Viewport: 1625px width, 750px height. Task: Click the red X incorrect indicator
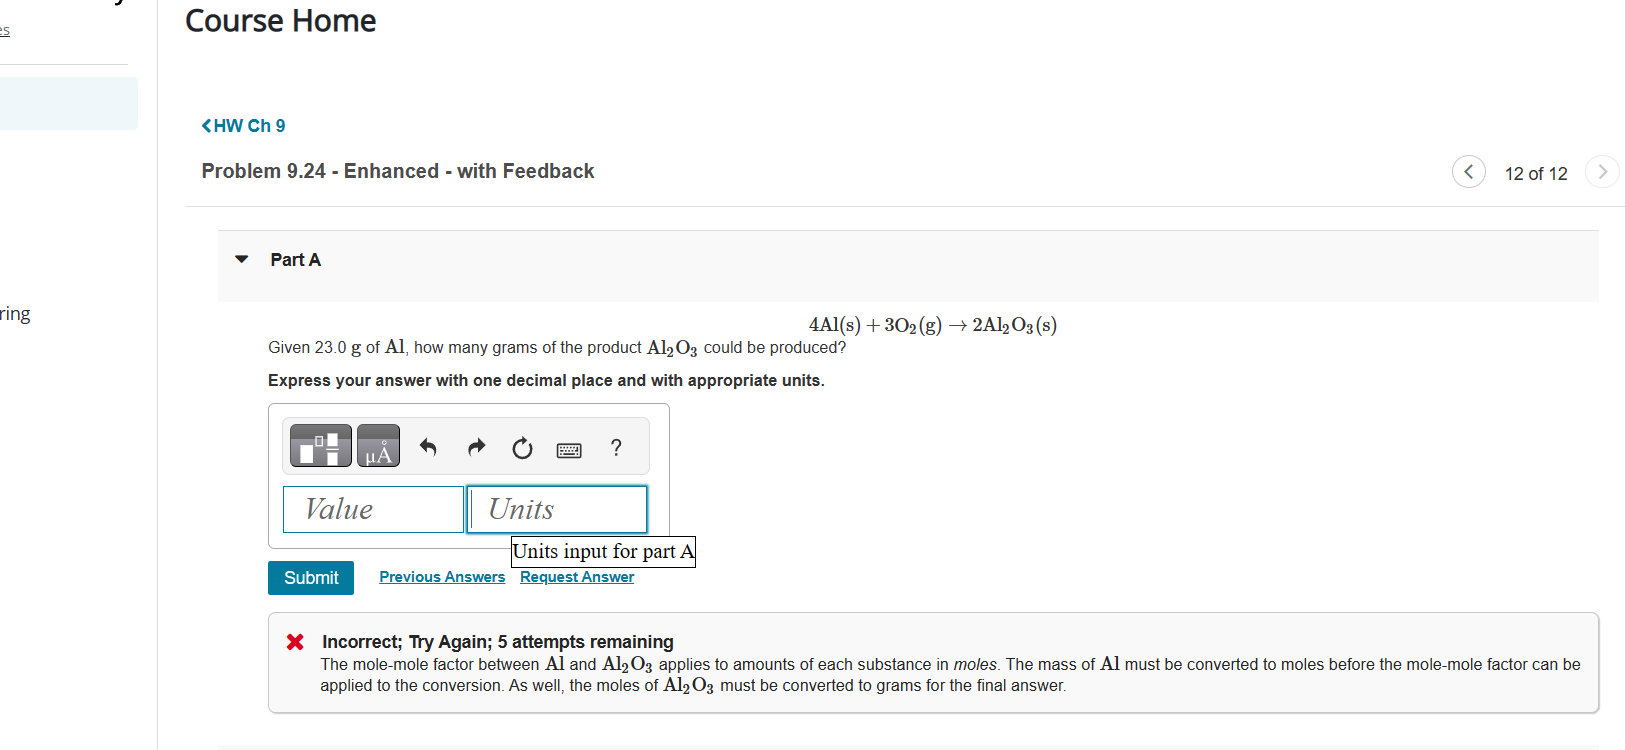[295, 642]
